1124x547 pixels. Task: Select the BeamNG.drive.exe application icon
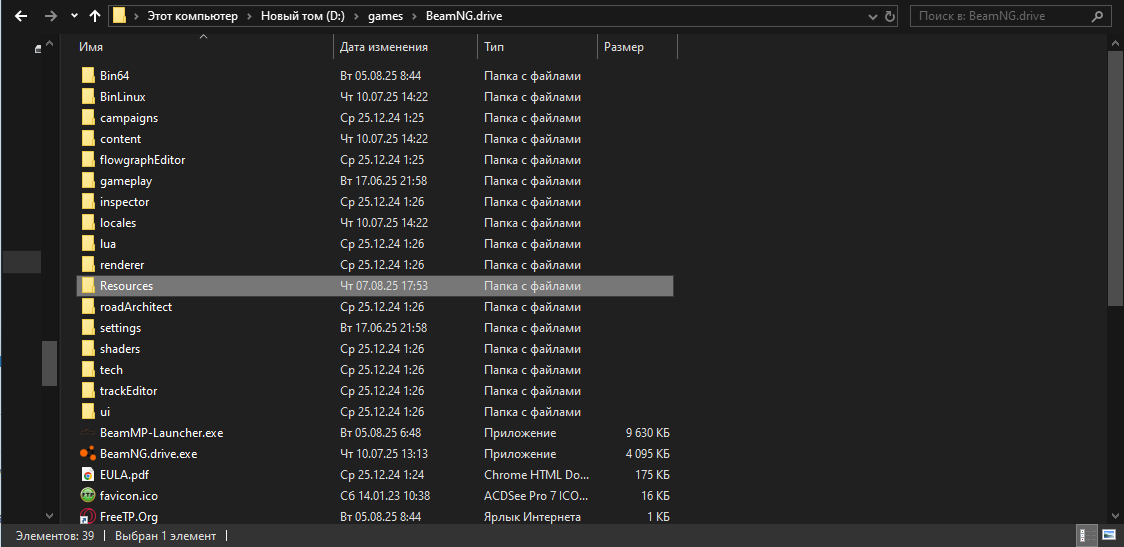click(87, 454)
